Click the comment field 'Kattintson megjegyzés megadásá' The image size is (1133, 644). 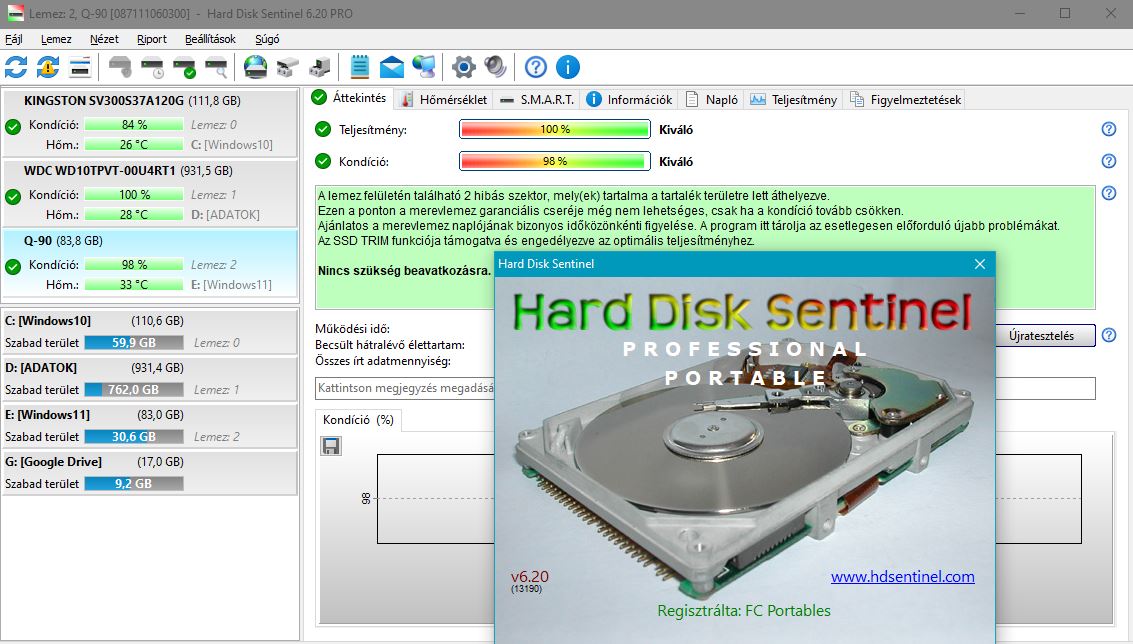click(705, 388)
